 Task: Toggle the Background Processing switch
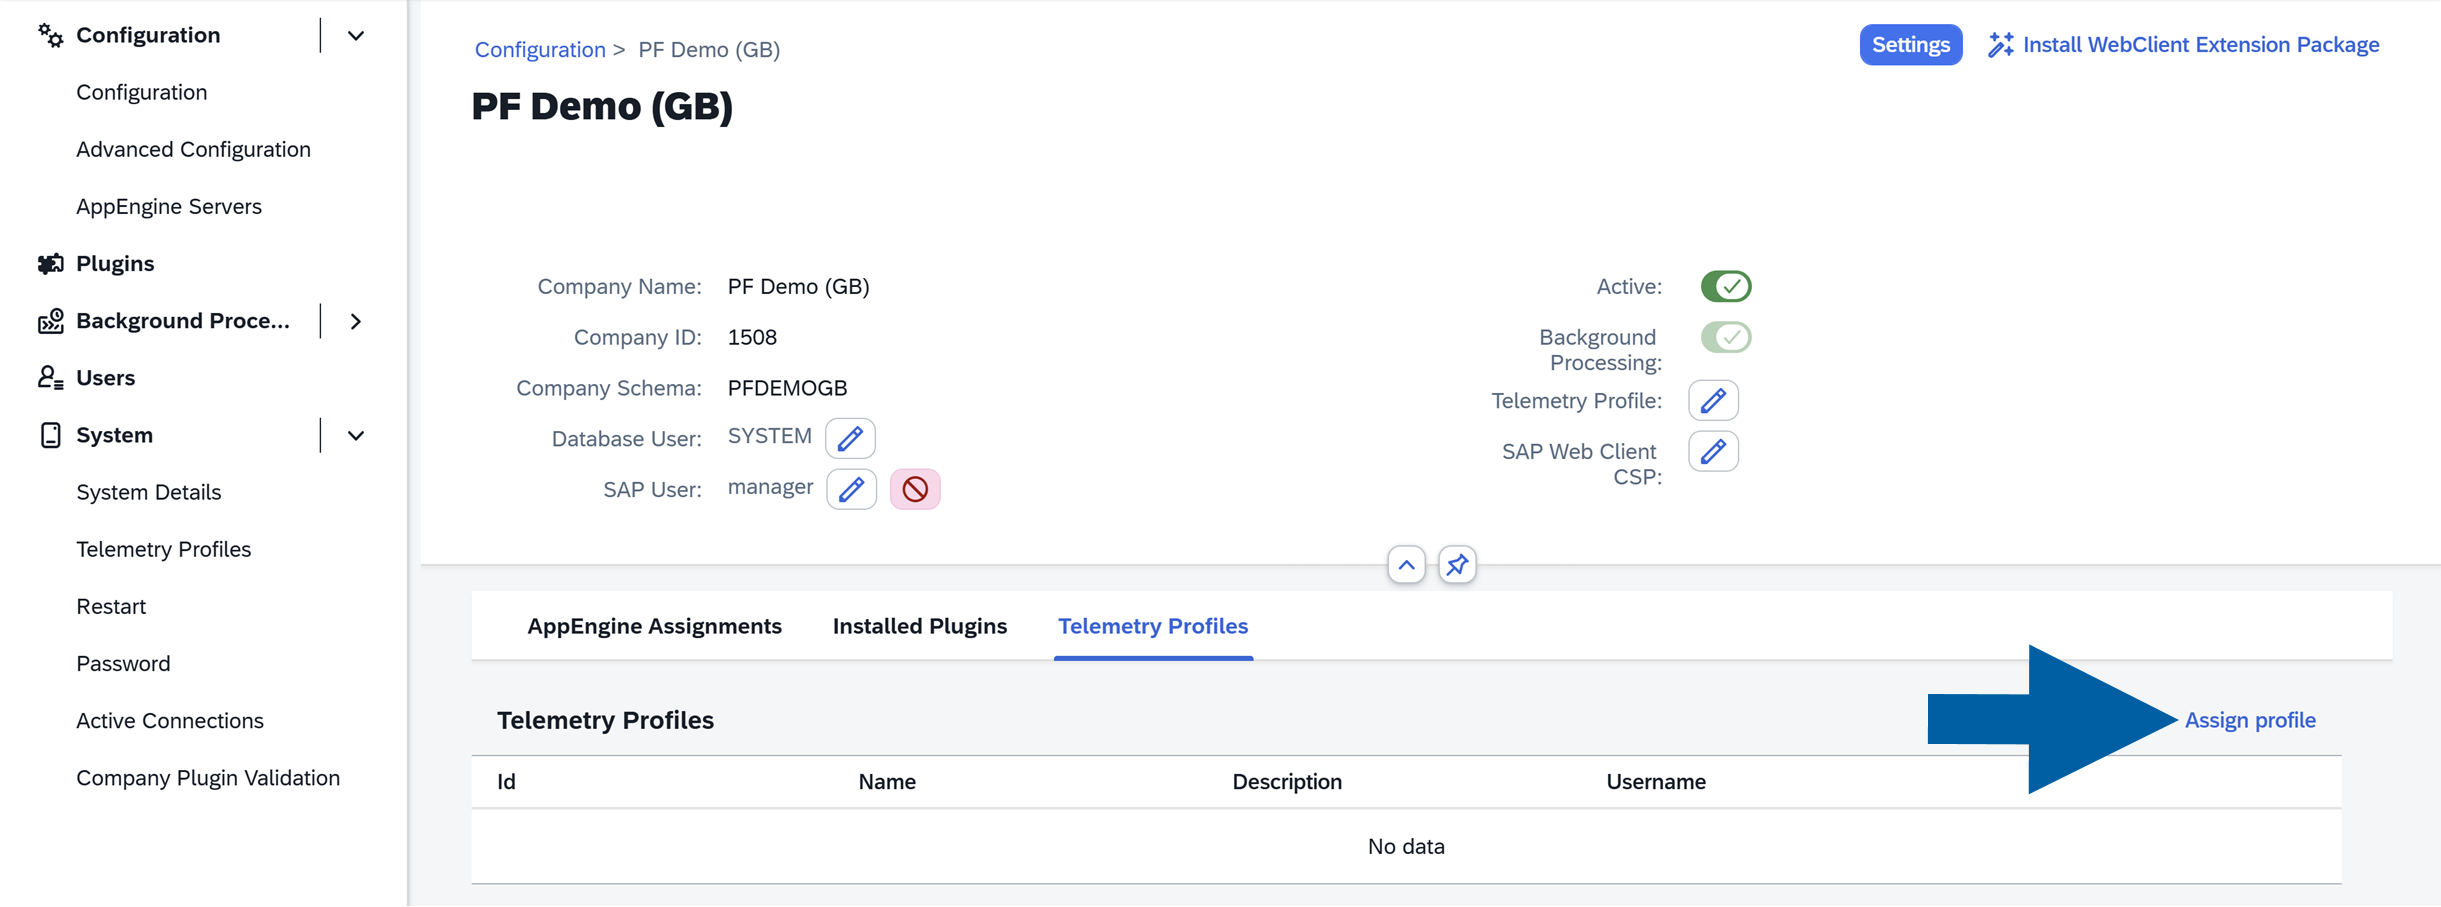pos(1726,338)
